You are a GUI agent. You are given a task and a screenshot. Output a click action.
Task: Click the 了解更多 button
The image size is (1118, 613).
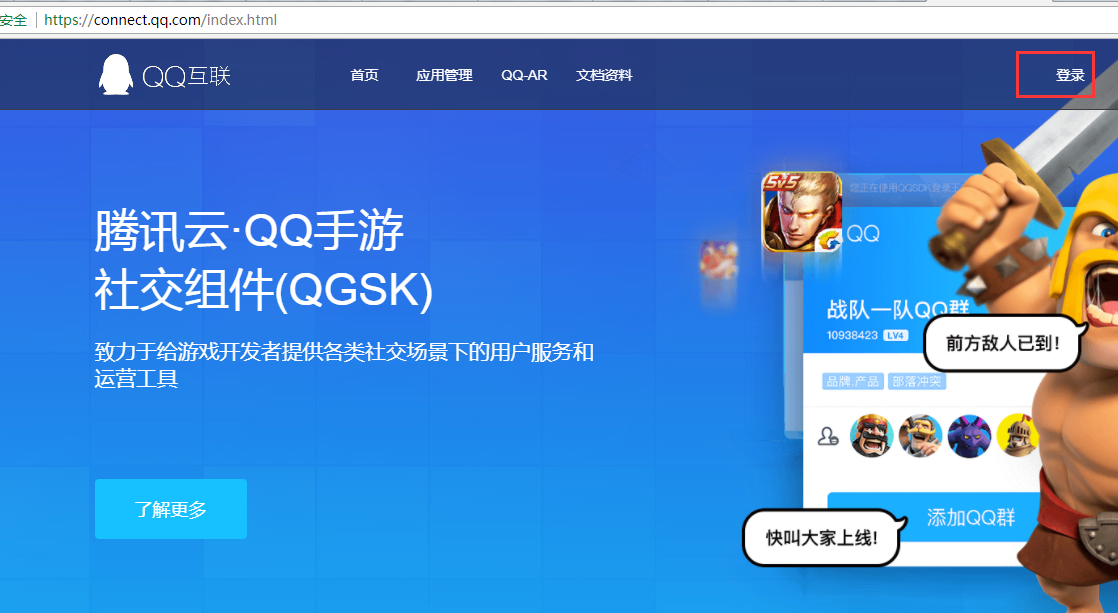pos(170,509)
